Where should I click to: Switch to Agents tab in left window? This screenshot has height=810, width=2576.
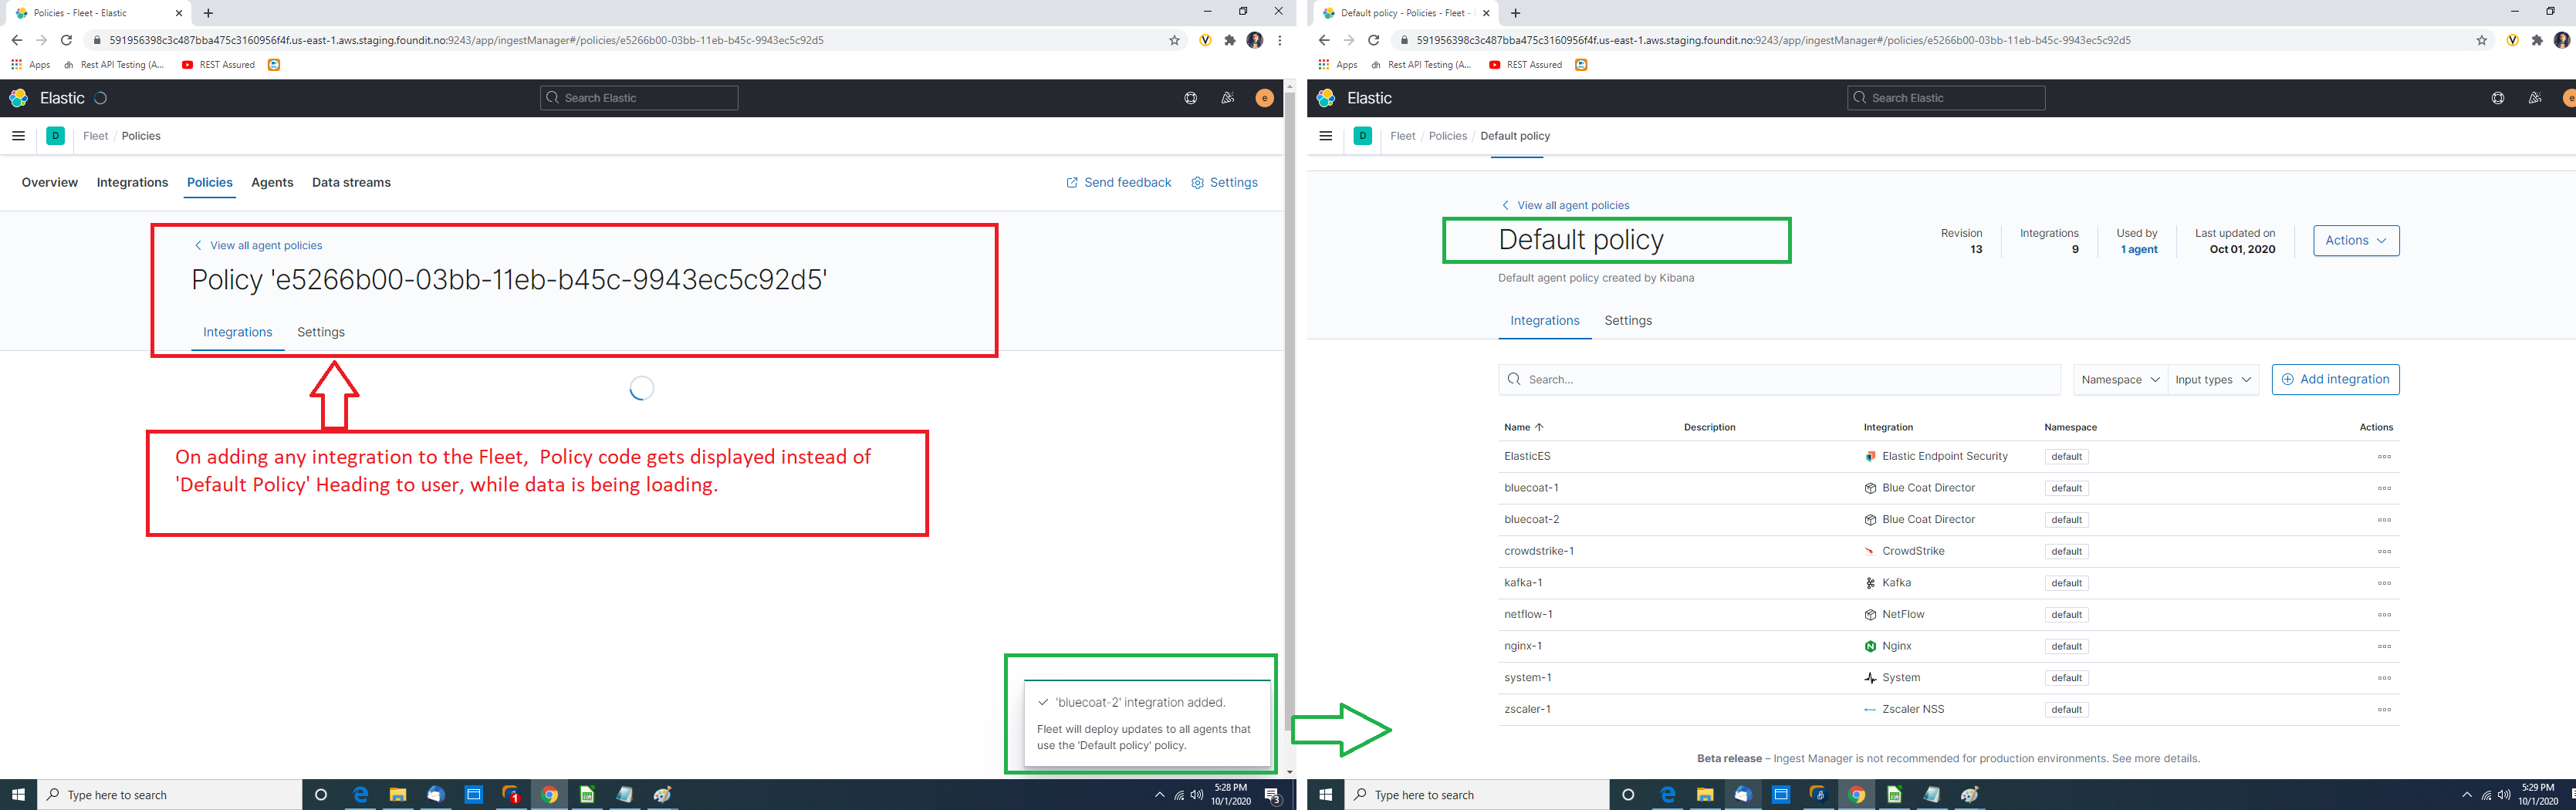coord(272,182)
